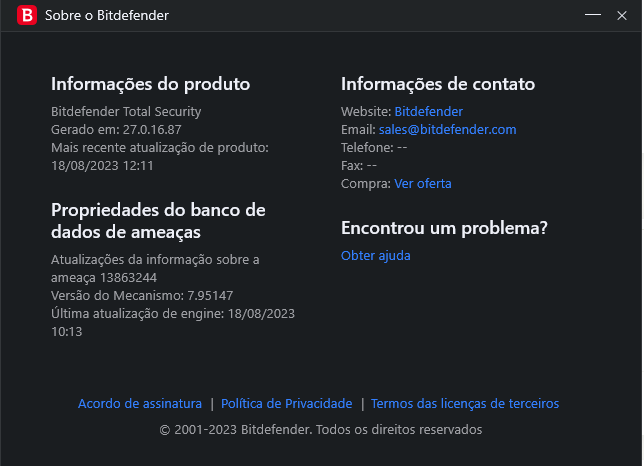This screenshot has height=466, width=644.
Task: Open the Acordo de assinatura link
Action: tap(140, 404)
